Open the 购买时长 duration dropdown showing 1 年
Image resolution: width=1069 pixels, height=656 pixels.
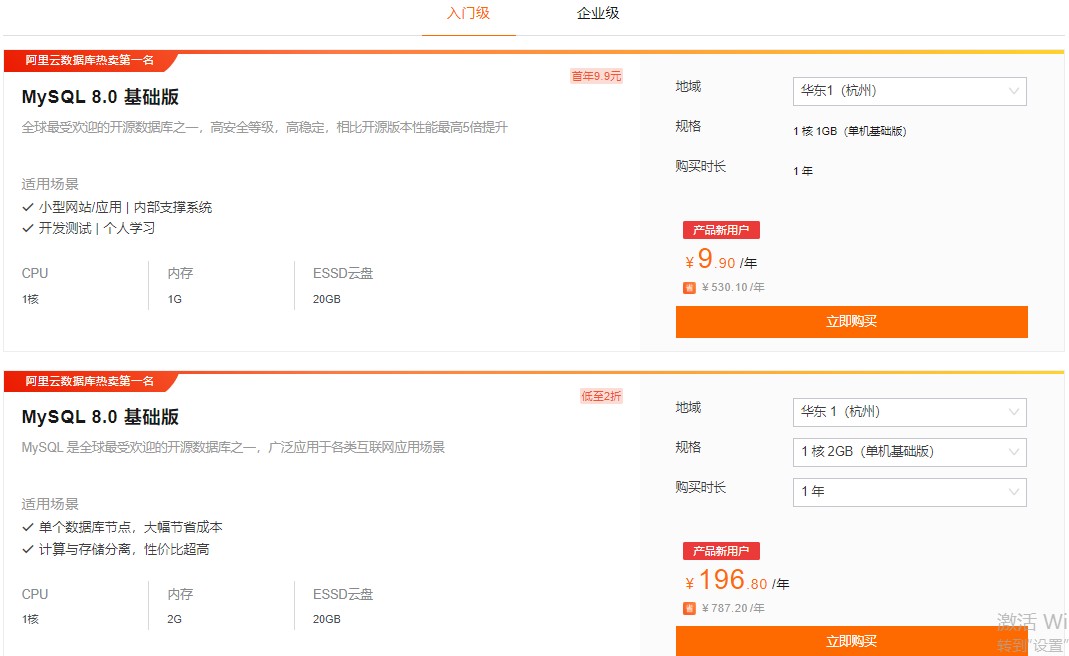908,492
